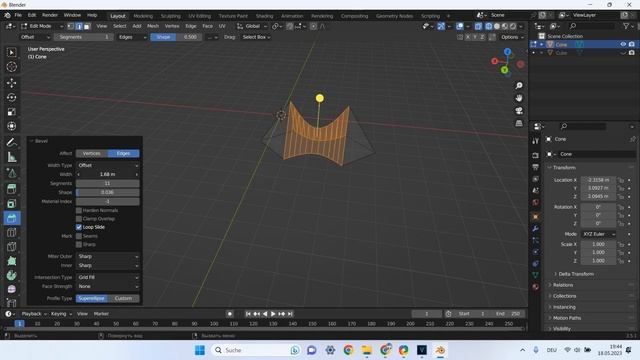
Task: Select the Poly Build tool
Action: click(11, 261)
